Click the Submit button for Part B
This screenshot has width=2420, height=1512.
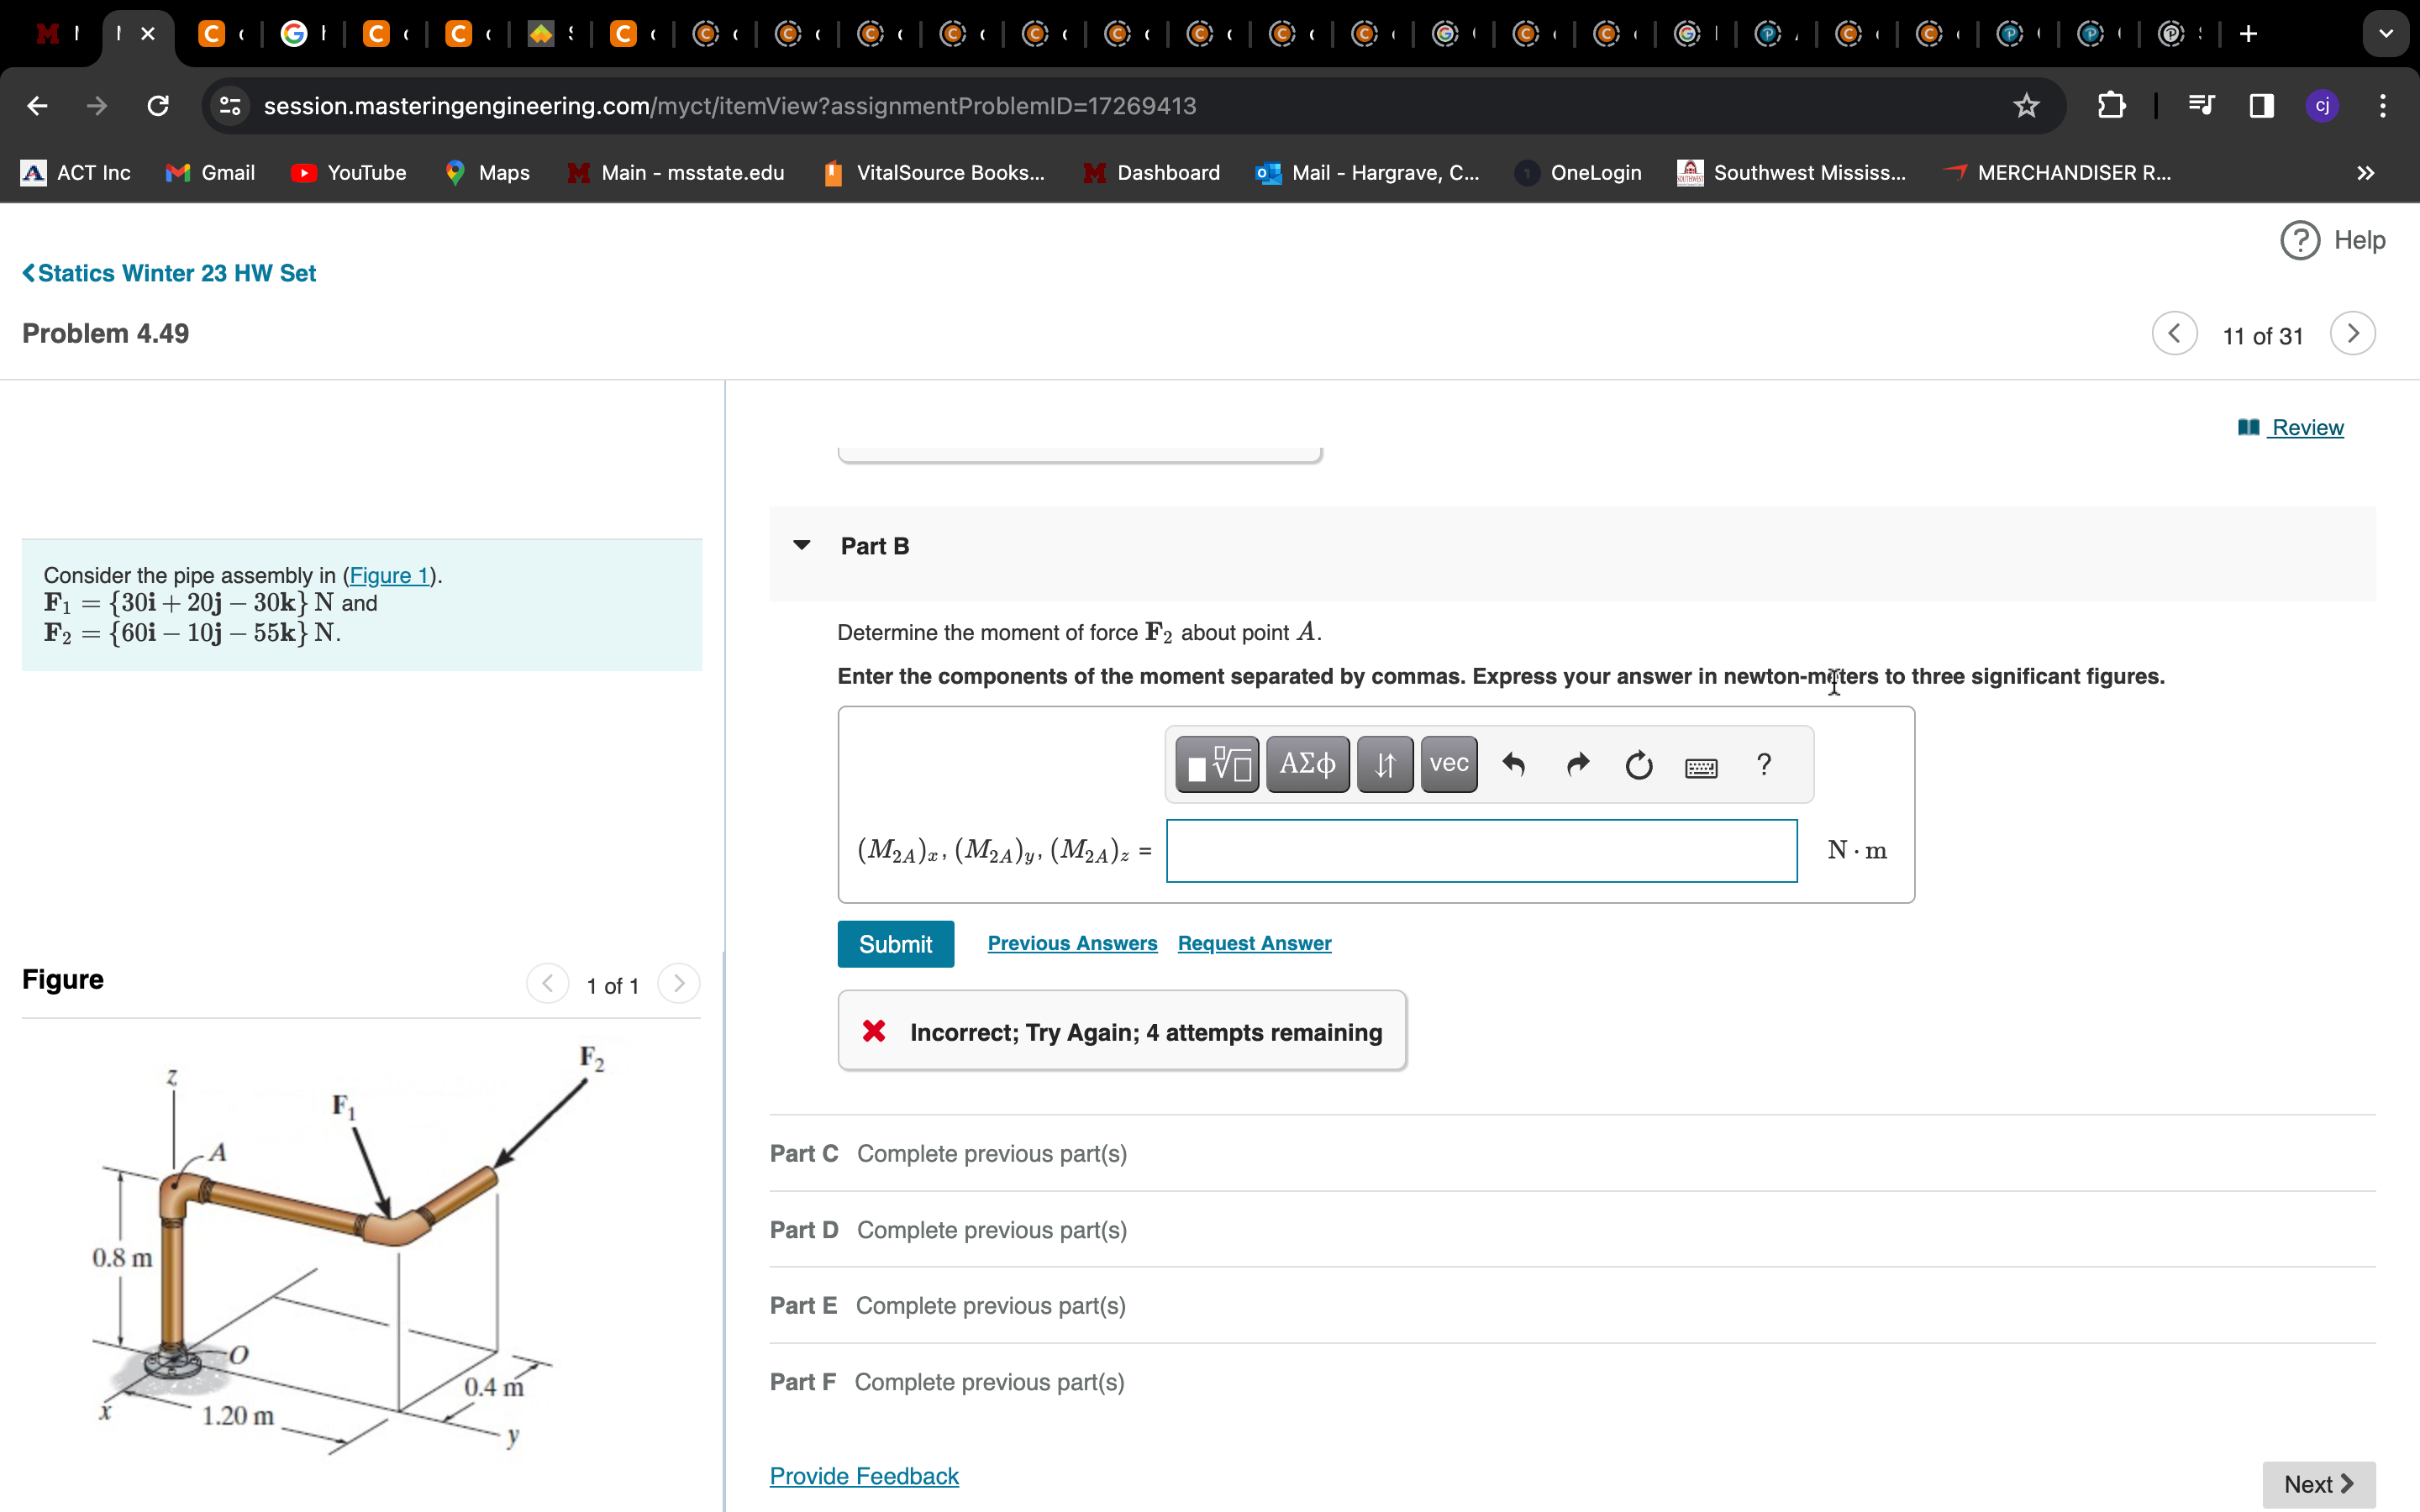click(x=896, y=942)
